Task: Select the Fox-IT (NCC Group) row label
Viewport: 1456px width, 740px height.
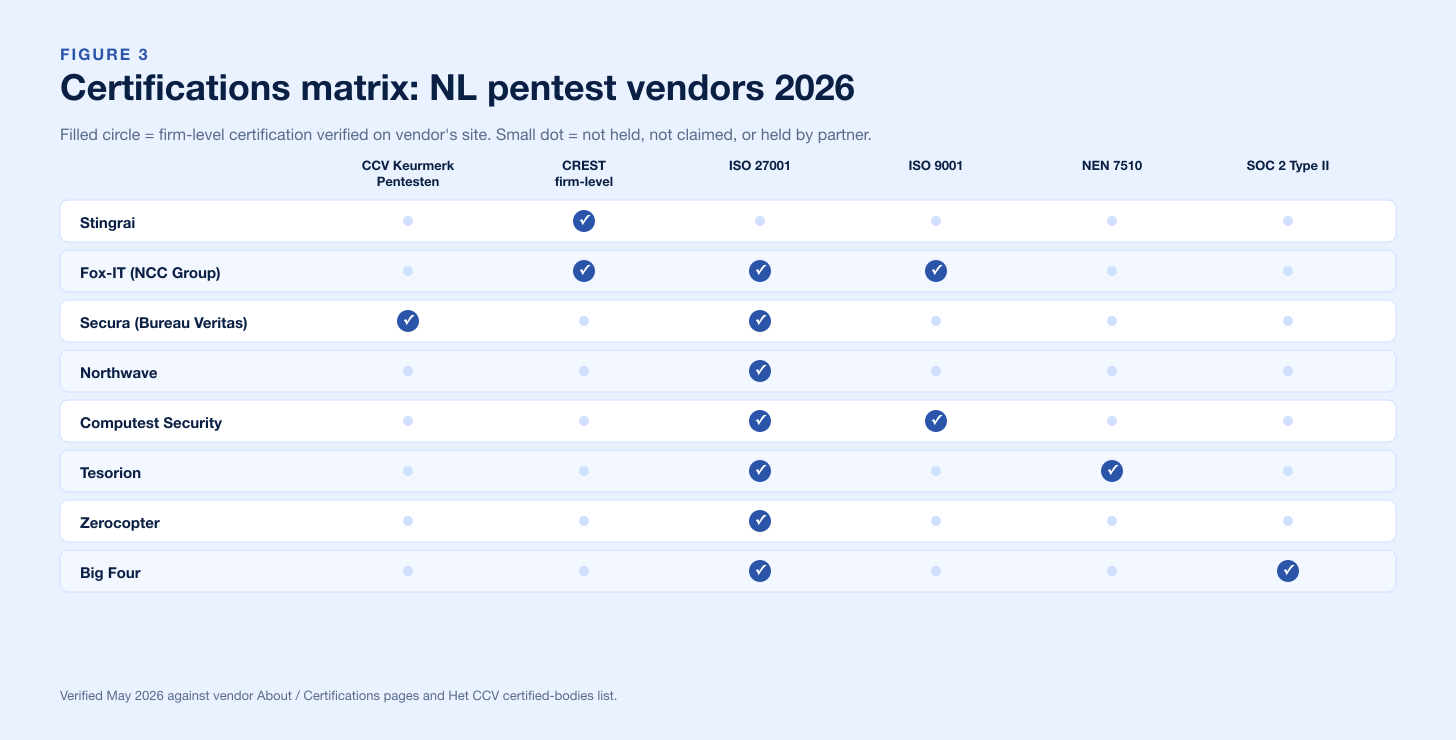Action: [150, 273]
